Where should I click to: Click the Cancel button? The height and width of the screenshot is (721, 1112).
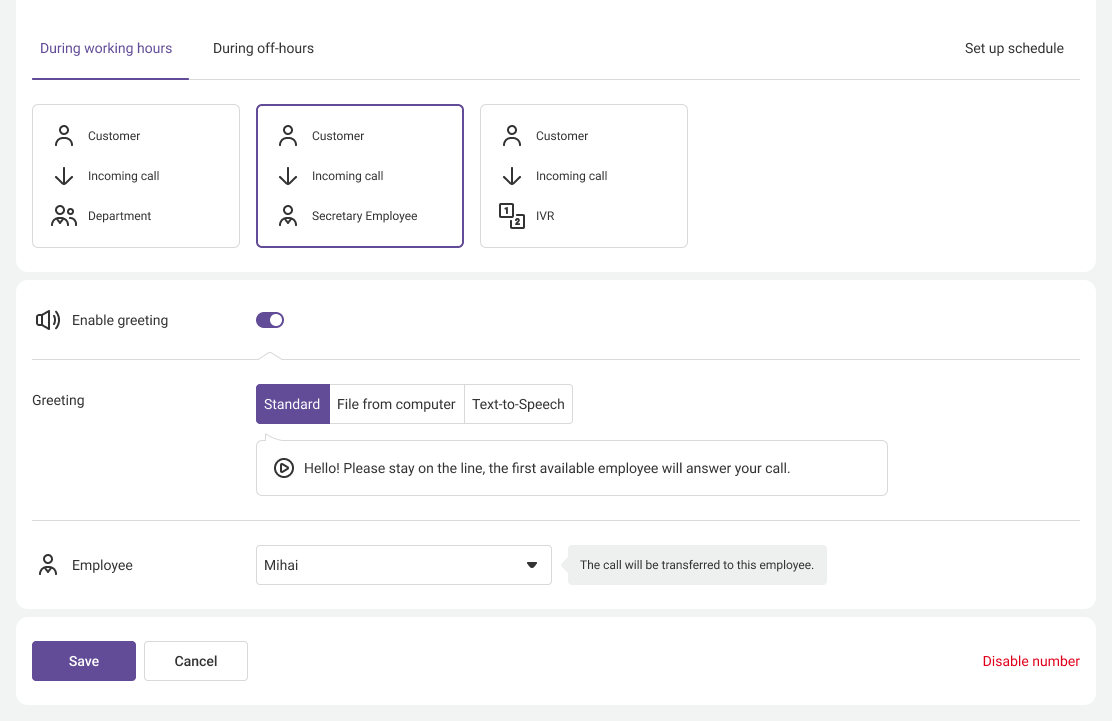196,661
